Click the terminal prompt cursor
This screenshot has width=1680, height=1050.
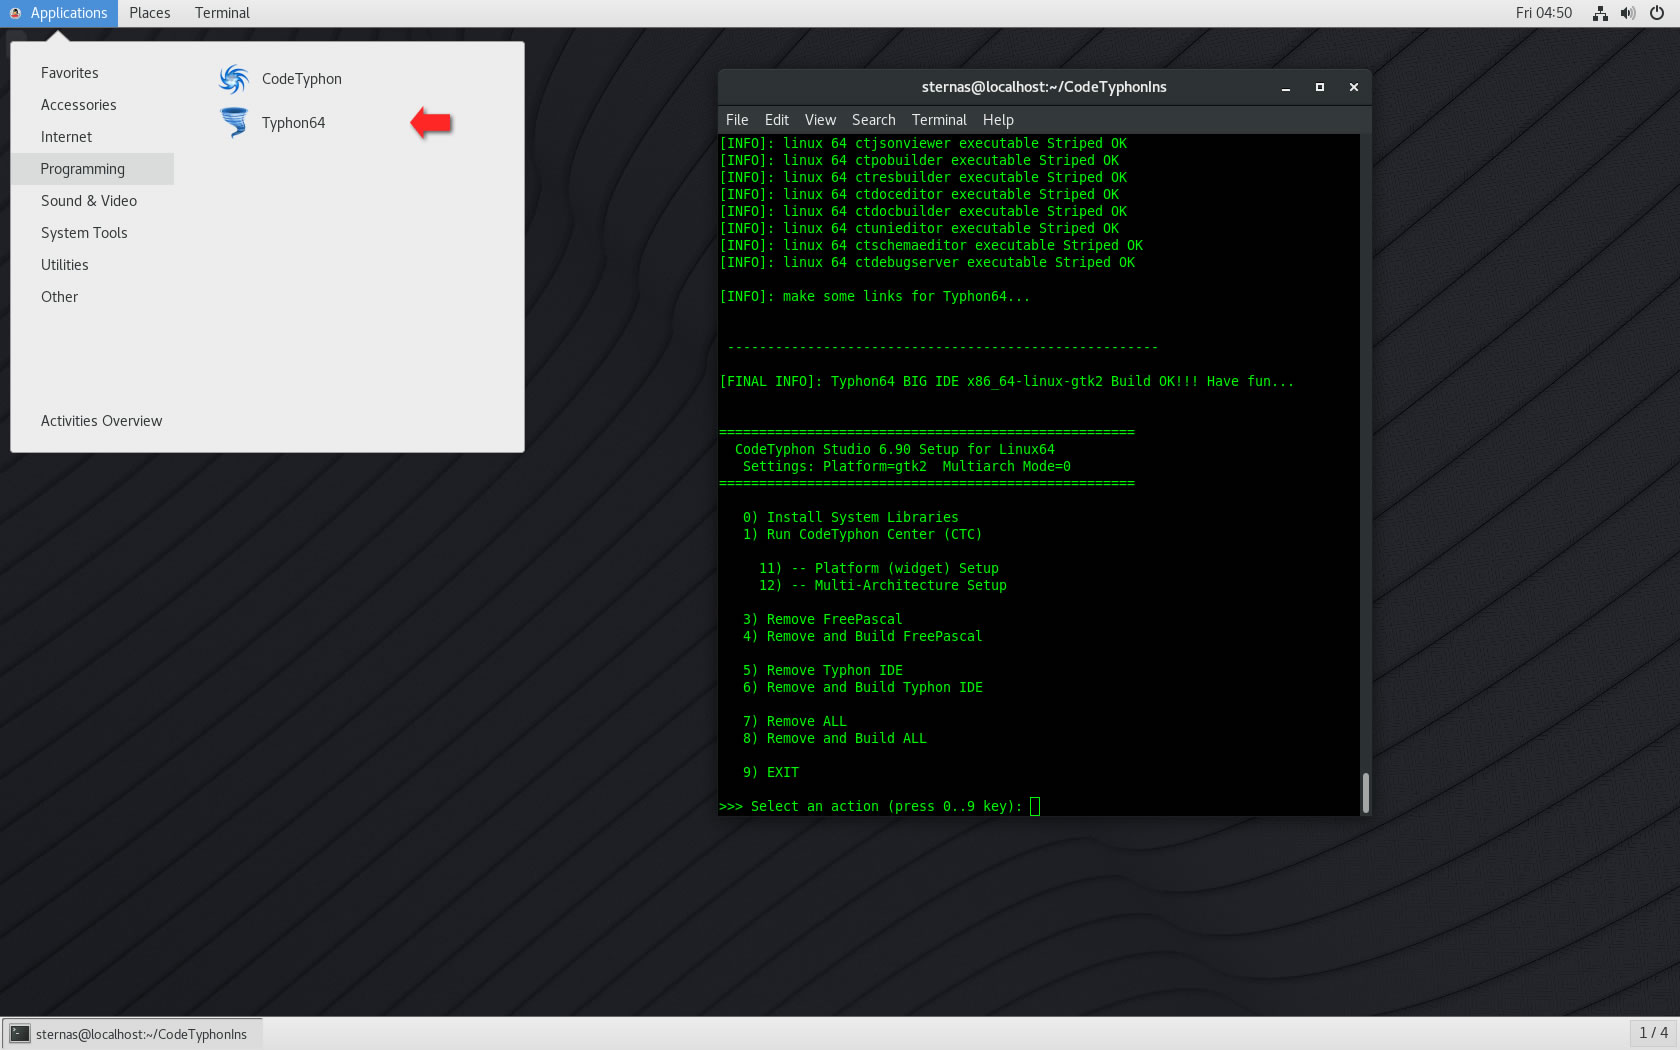[1035, 806]
